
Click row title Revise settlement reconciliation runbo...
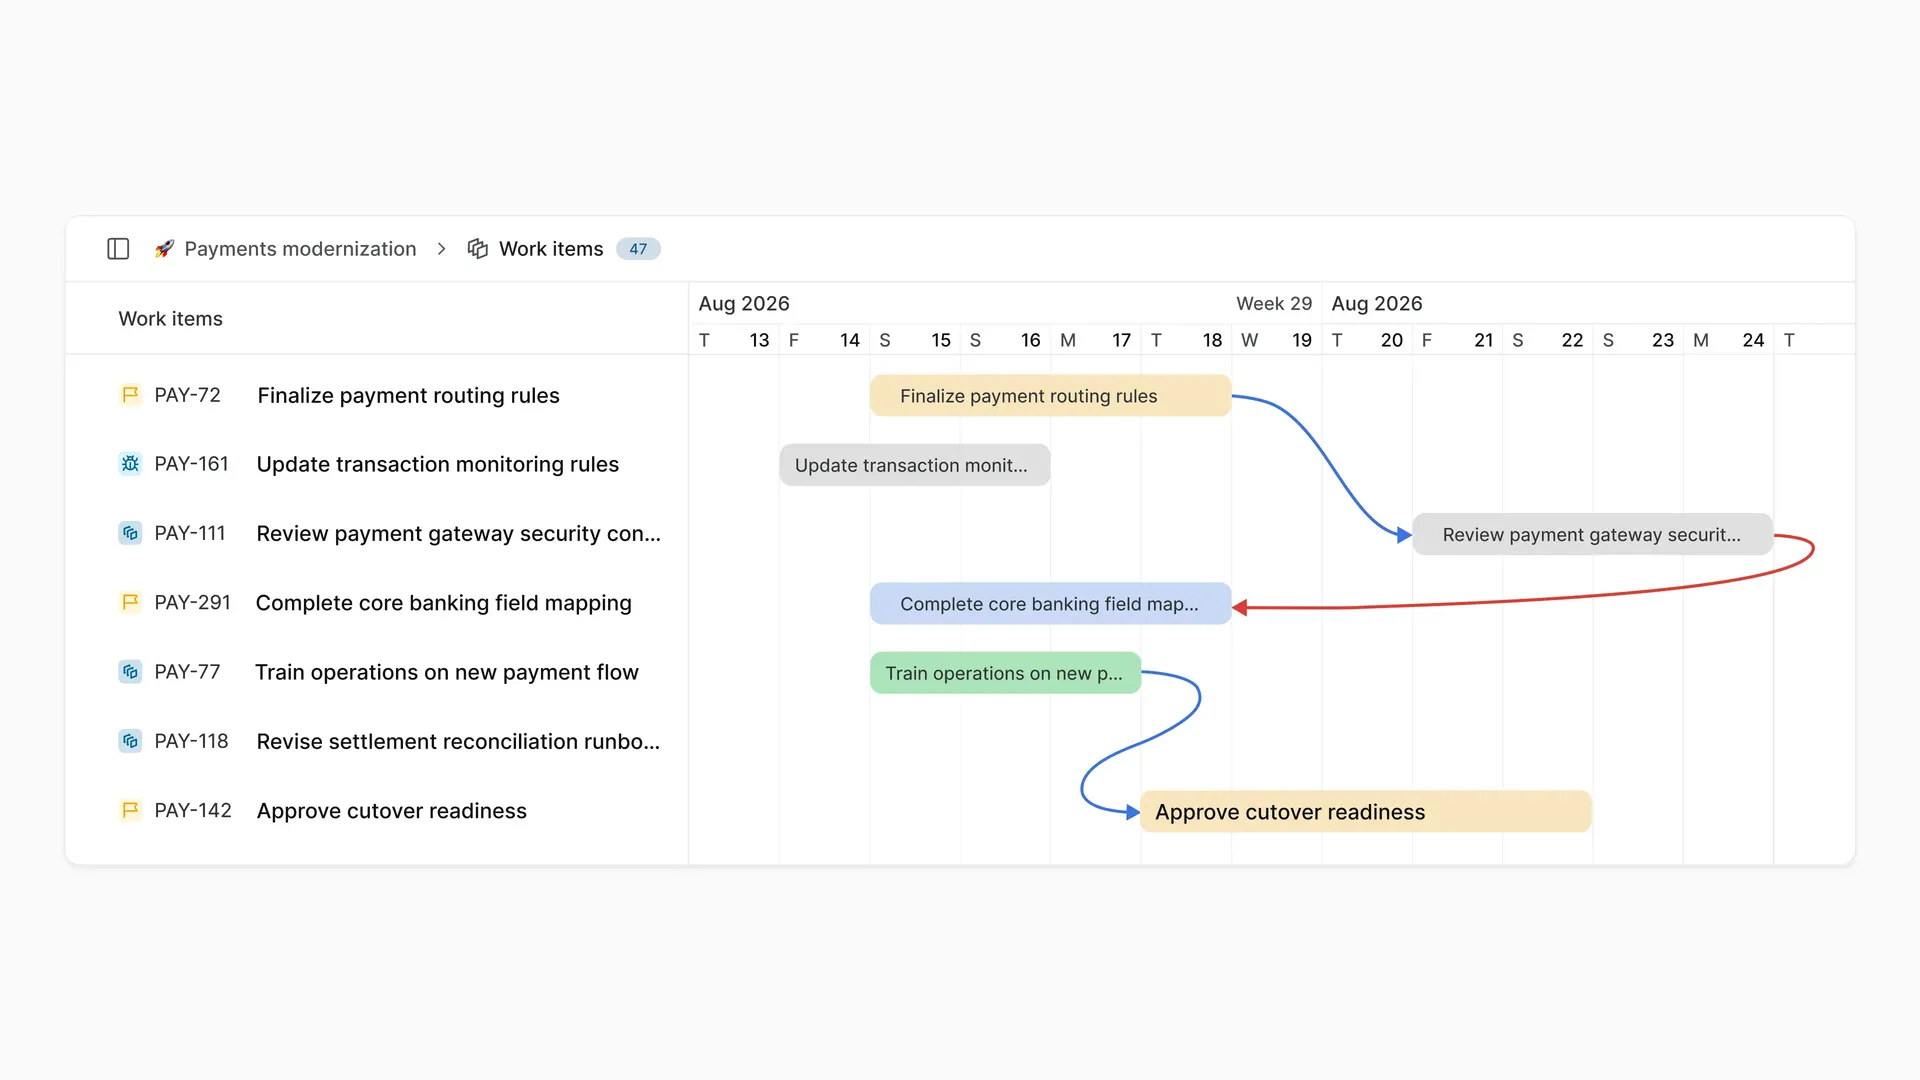tap(458, 742)
